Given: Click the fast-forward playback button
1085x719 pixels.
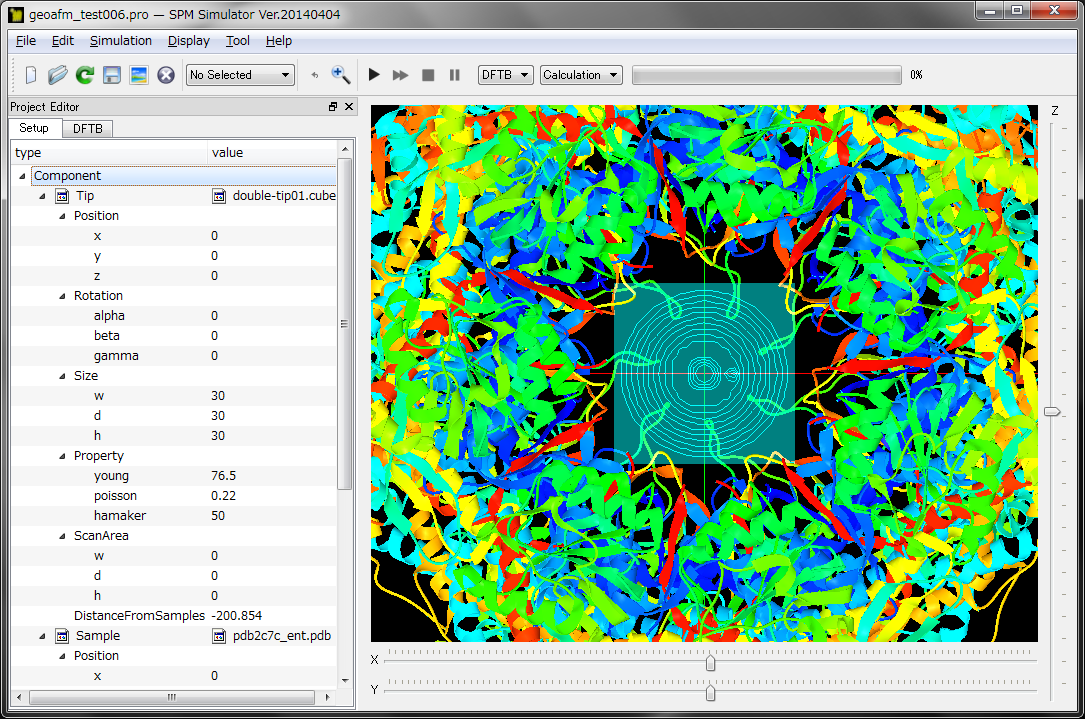Looking at the screenshot, I should [401, 75].
